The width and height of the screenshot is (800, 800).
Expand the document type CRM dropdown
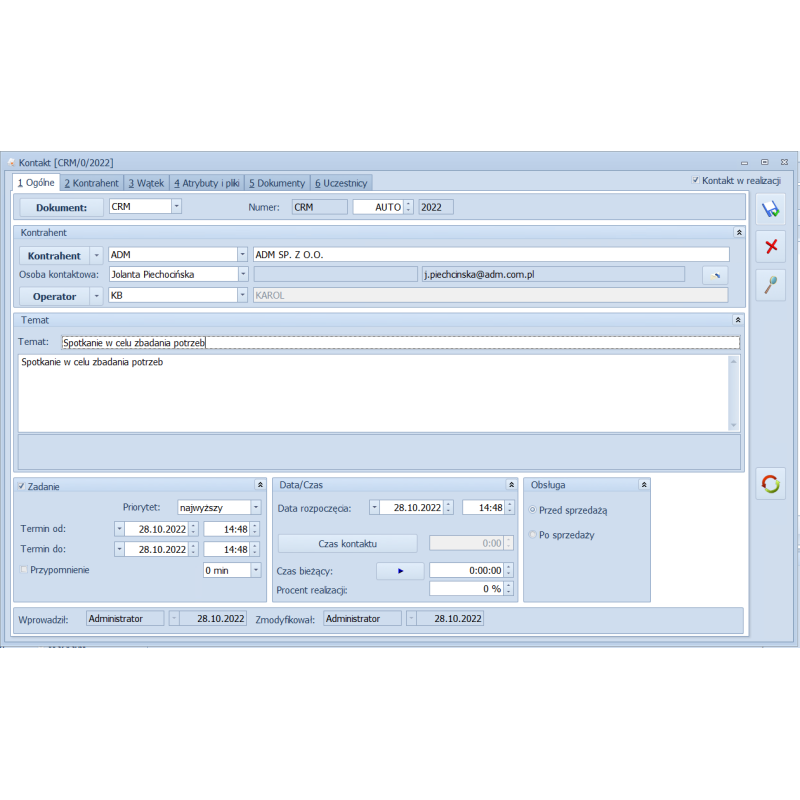point(176,207)
